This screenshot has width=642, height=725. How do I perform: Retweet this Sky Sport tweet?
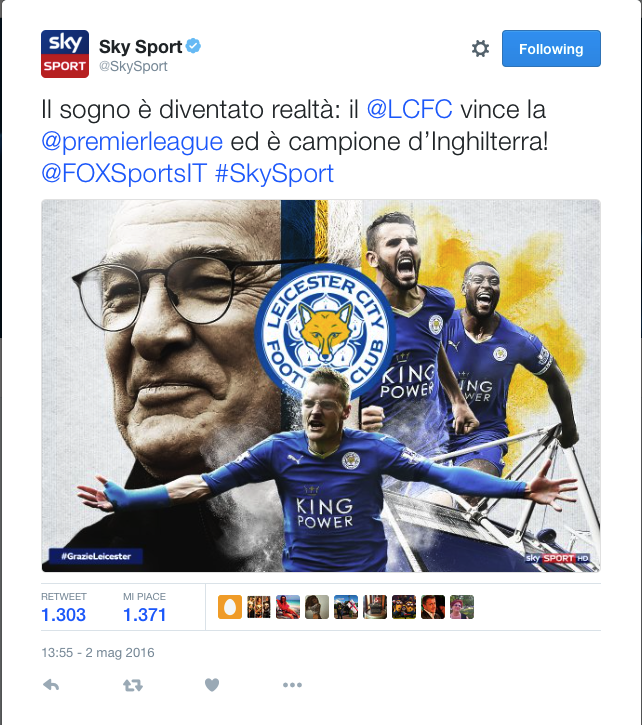(133, 685)
